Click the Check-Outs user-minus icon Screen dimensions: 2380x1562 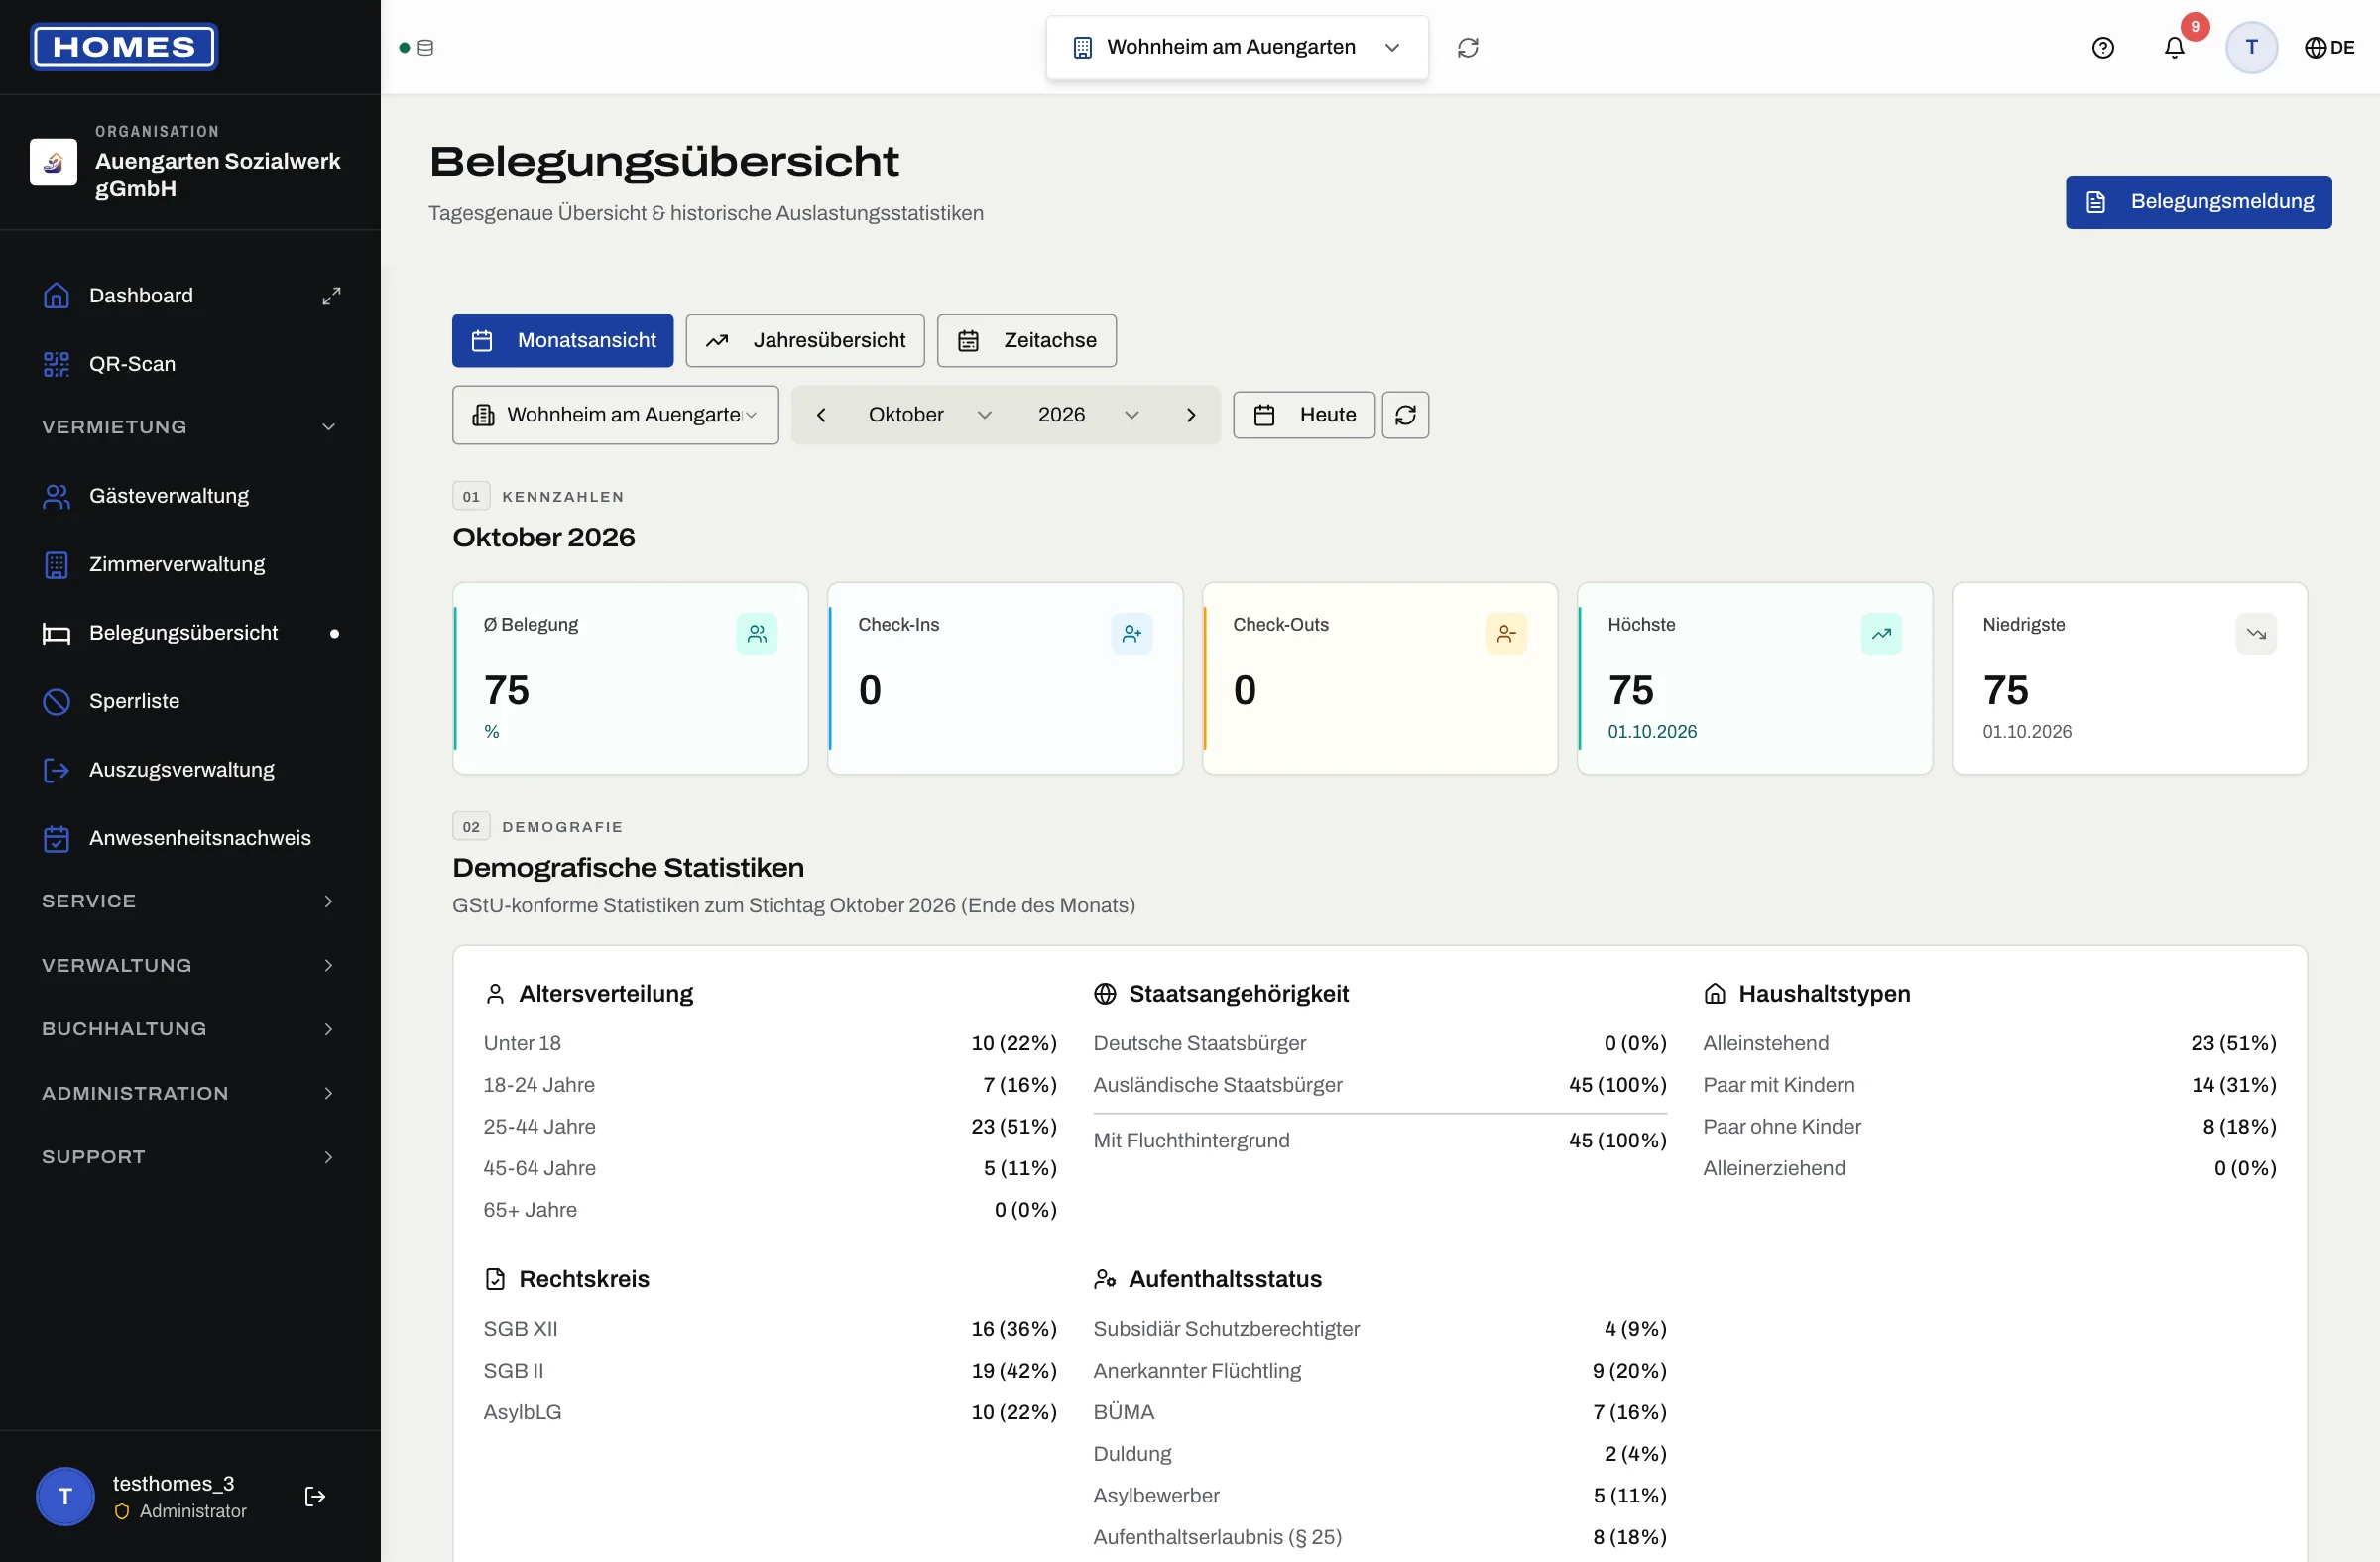(x=1506, y=634)
